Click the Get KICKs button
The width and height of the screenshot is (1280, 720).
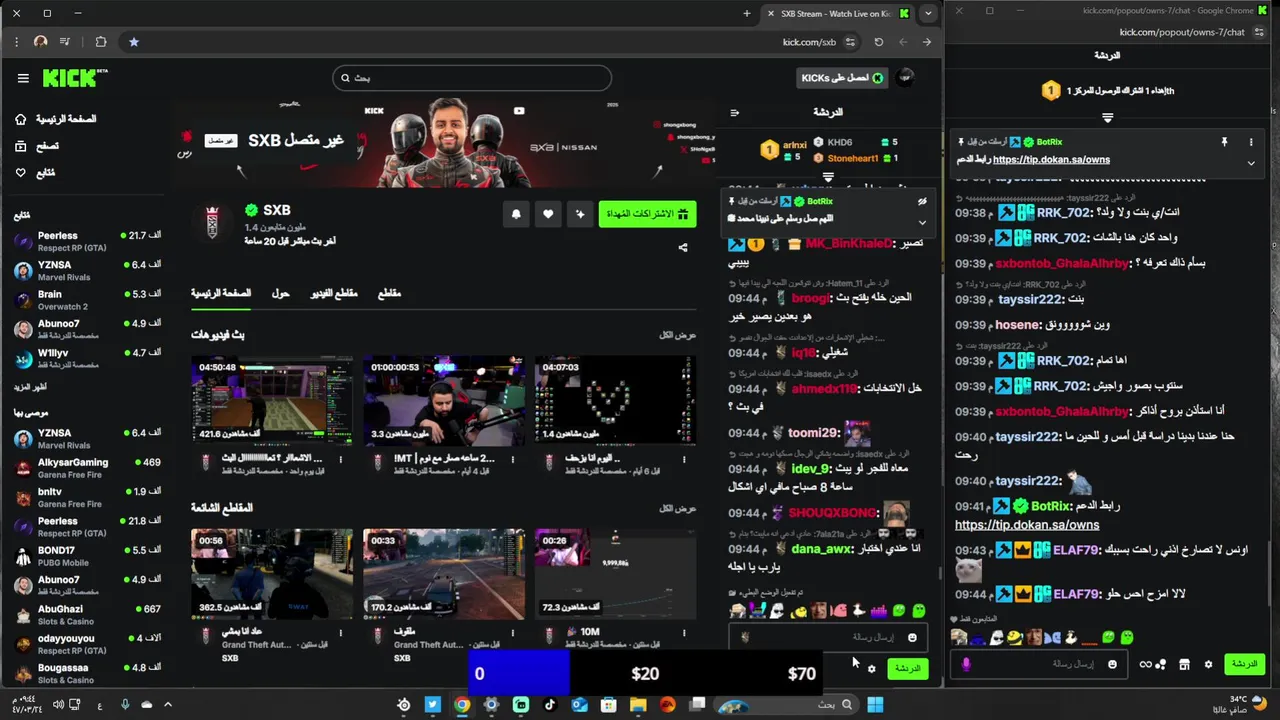coord(843,78)
